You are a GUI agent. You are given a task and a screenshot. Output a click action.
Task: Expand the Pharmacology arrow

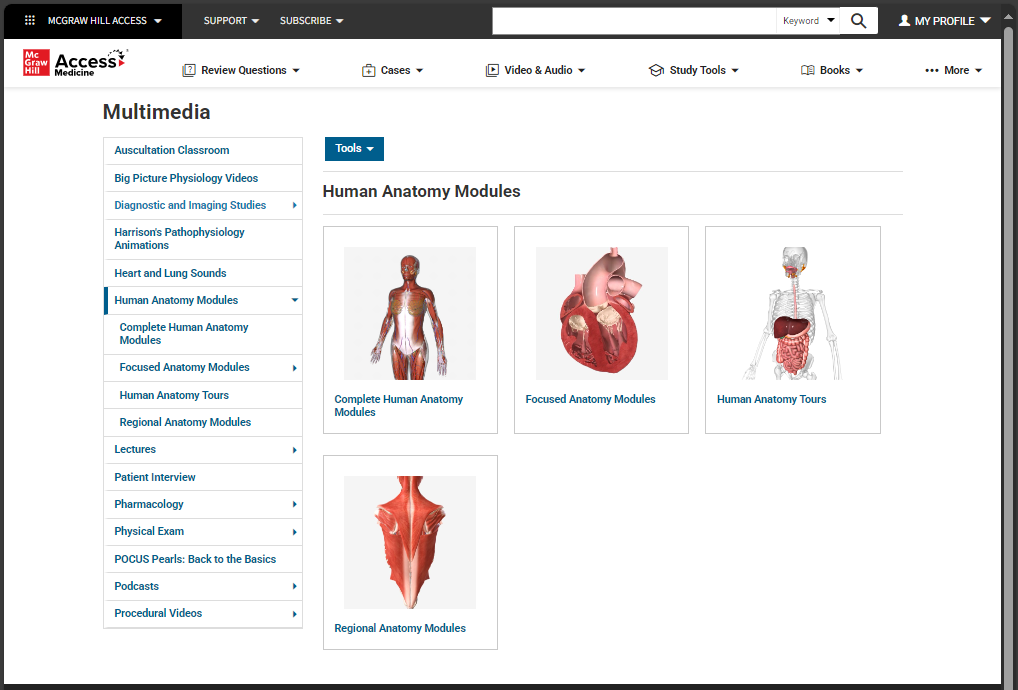coord(295,504)
